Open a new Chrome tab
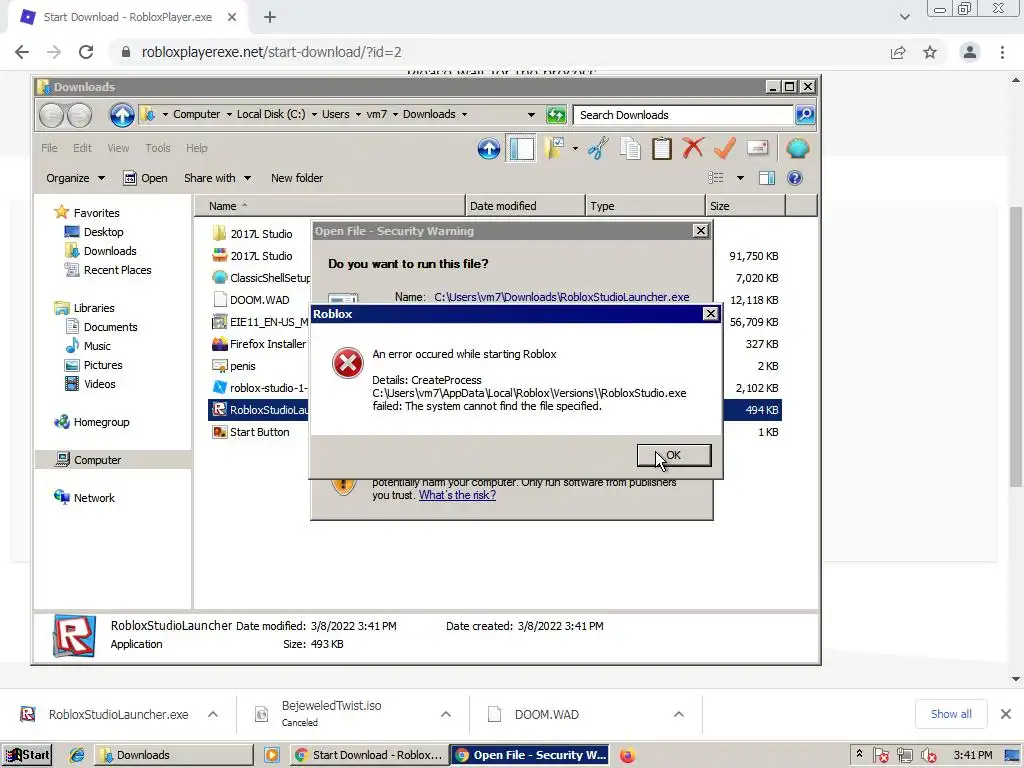 coord(270,17)
